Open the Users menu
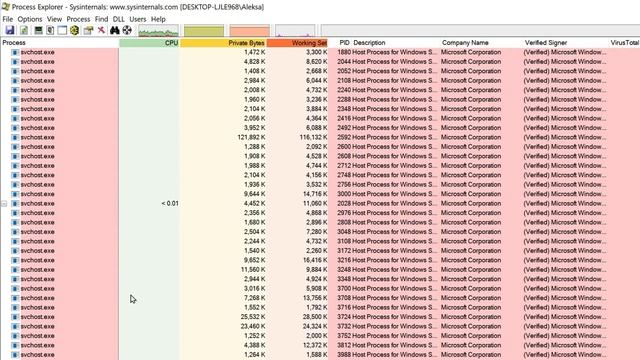640x360 pixels. click(x=138, y=19)
